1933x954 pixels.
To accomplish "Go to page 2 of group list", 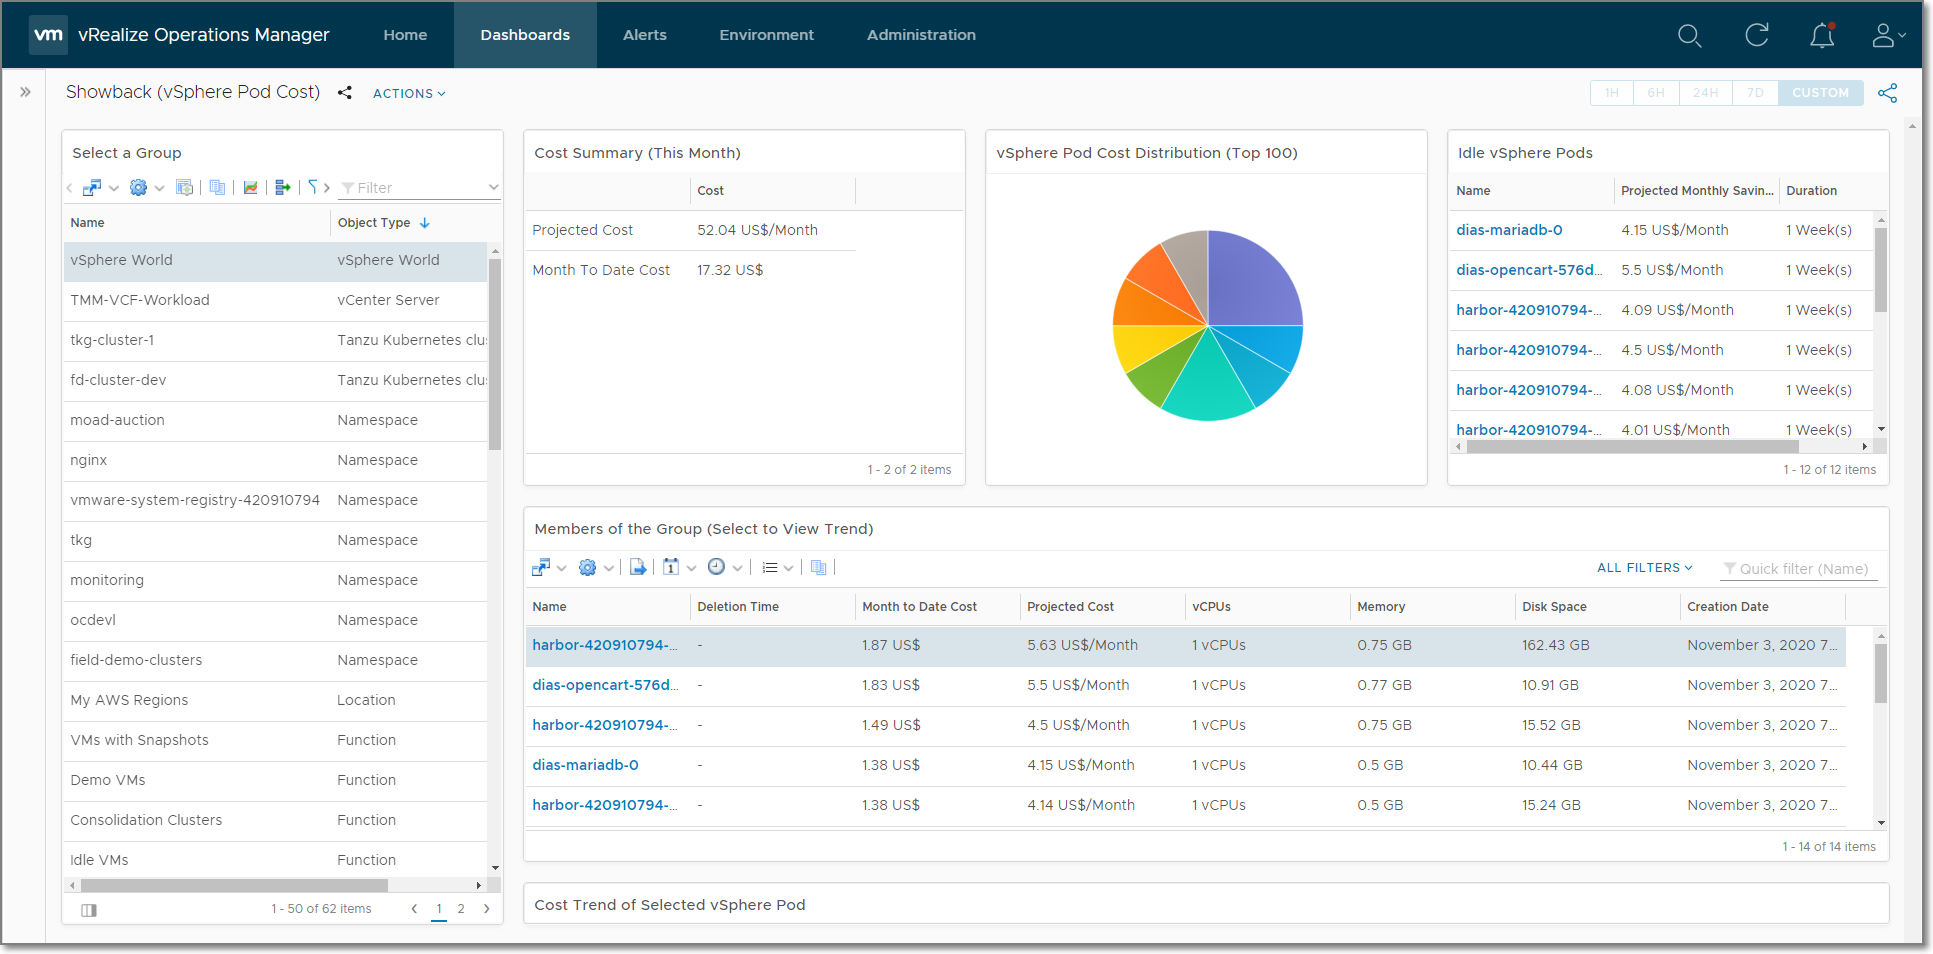I will (x=461, y=909).
